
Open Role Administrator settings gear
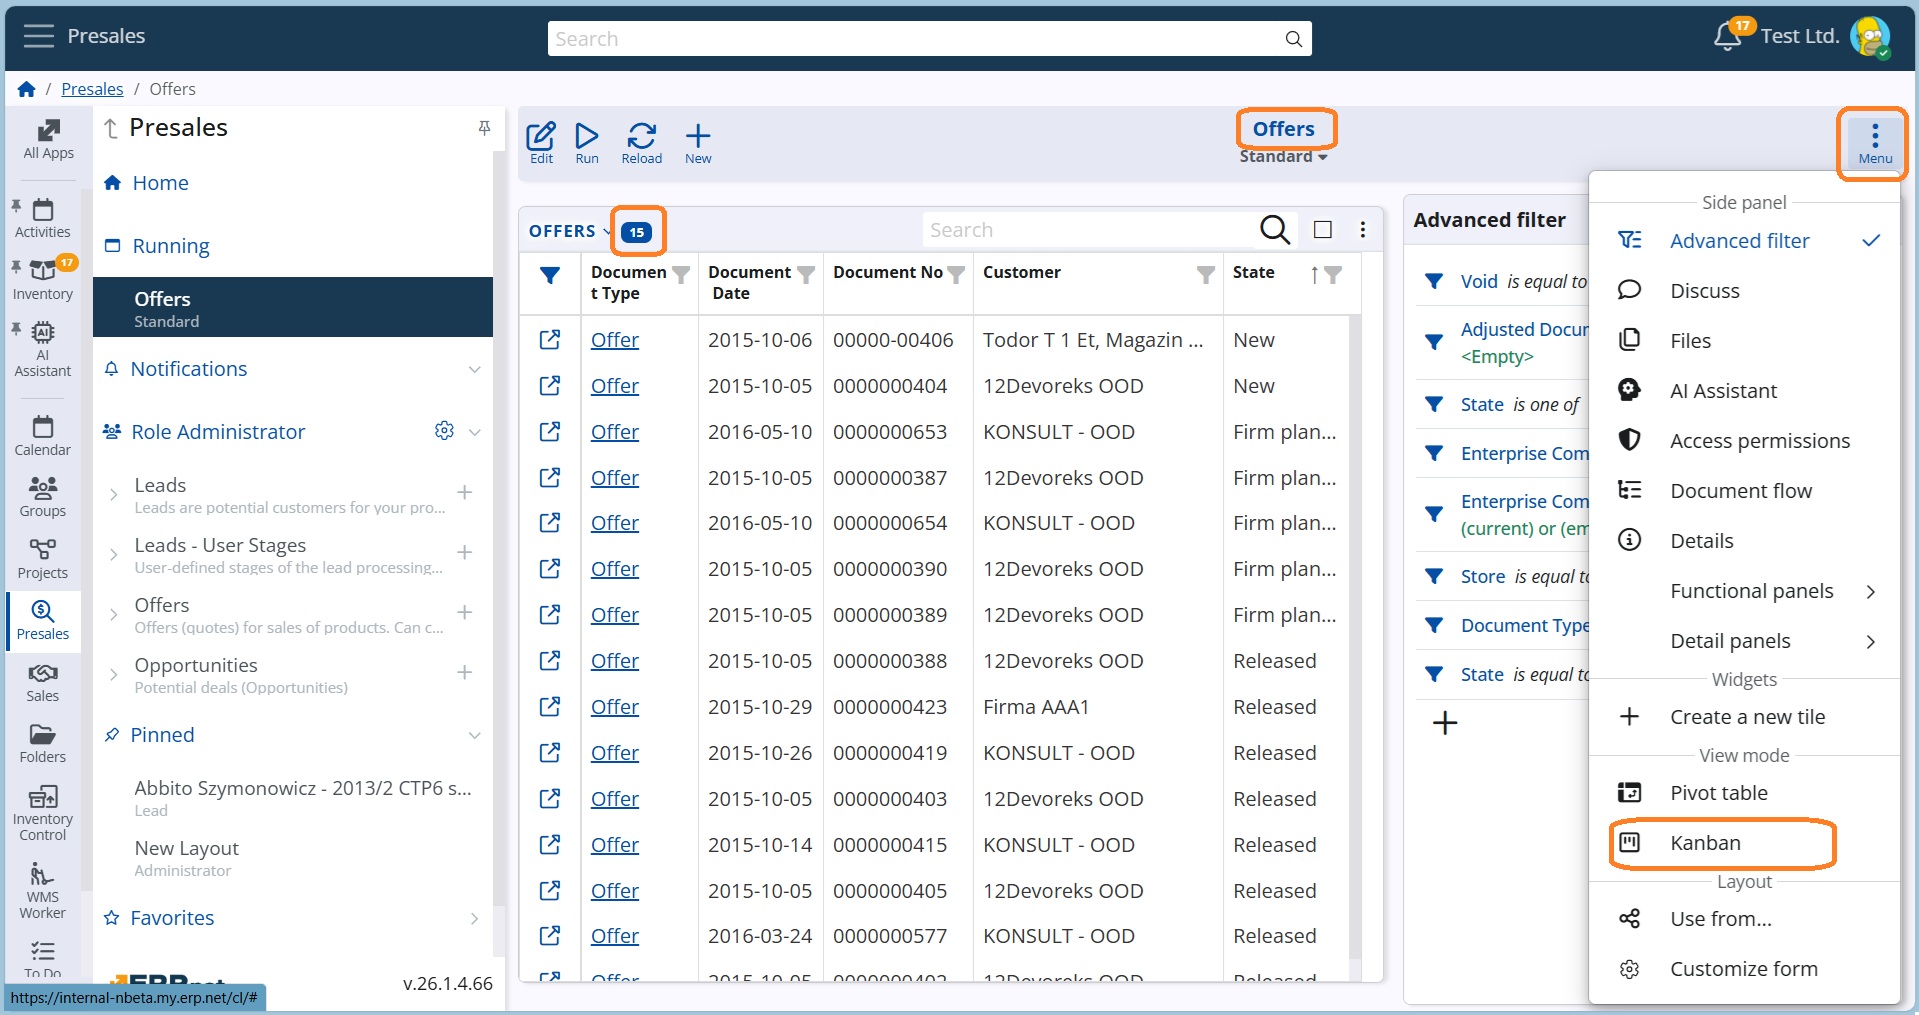point(444,431)
